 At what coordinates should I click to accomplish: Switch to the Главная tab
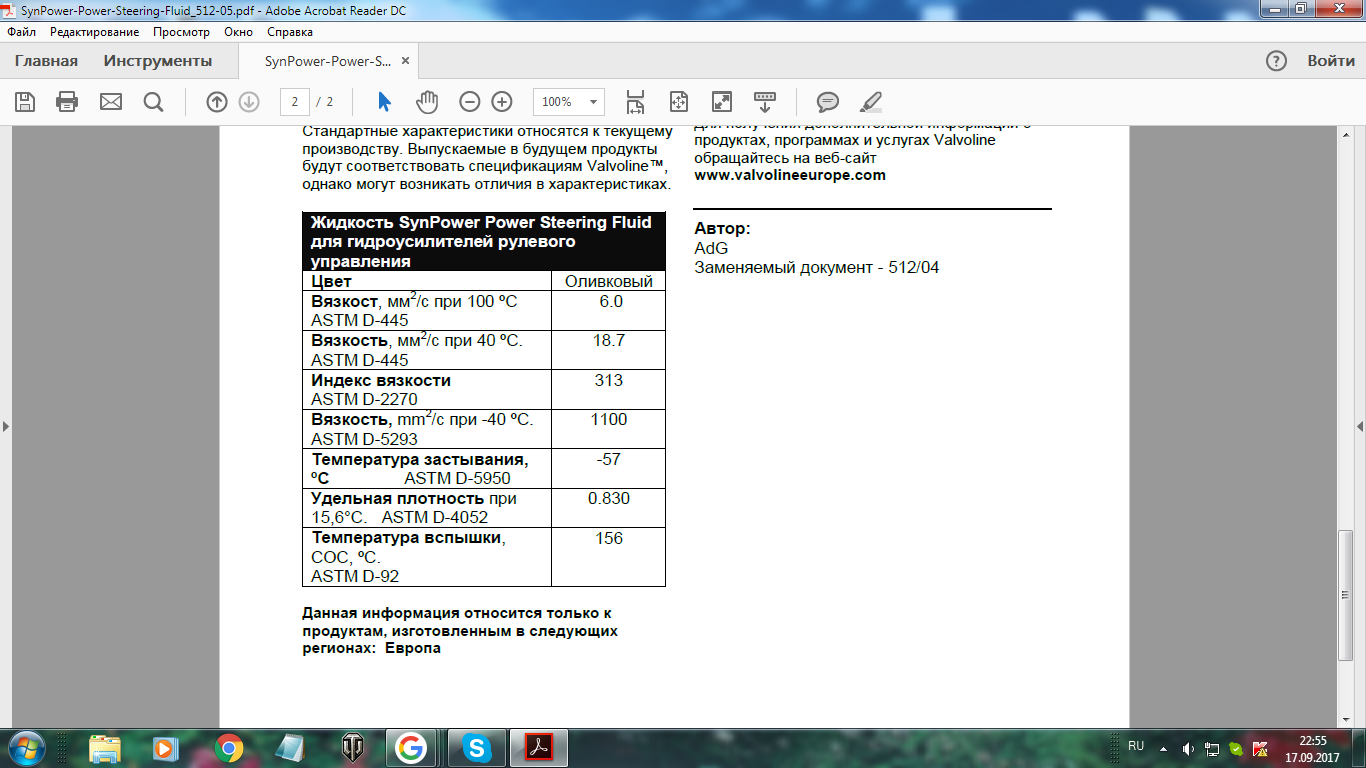[46, 61]
